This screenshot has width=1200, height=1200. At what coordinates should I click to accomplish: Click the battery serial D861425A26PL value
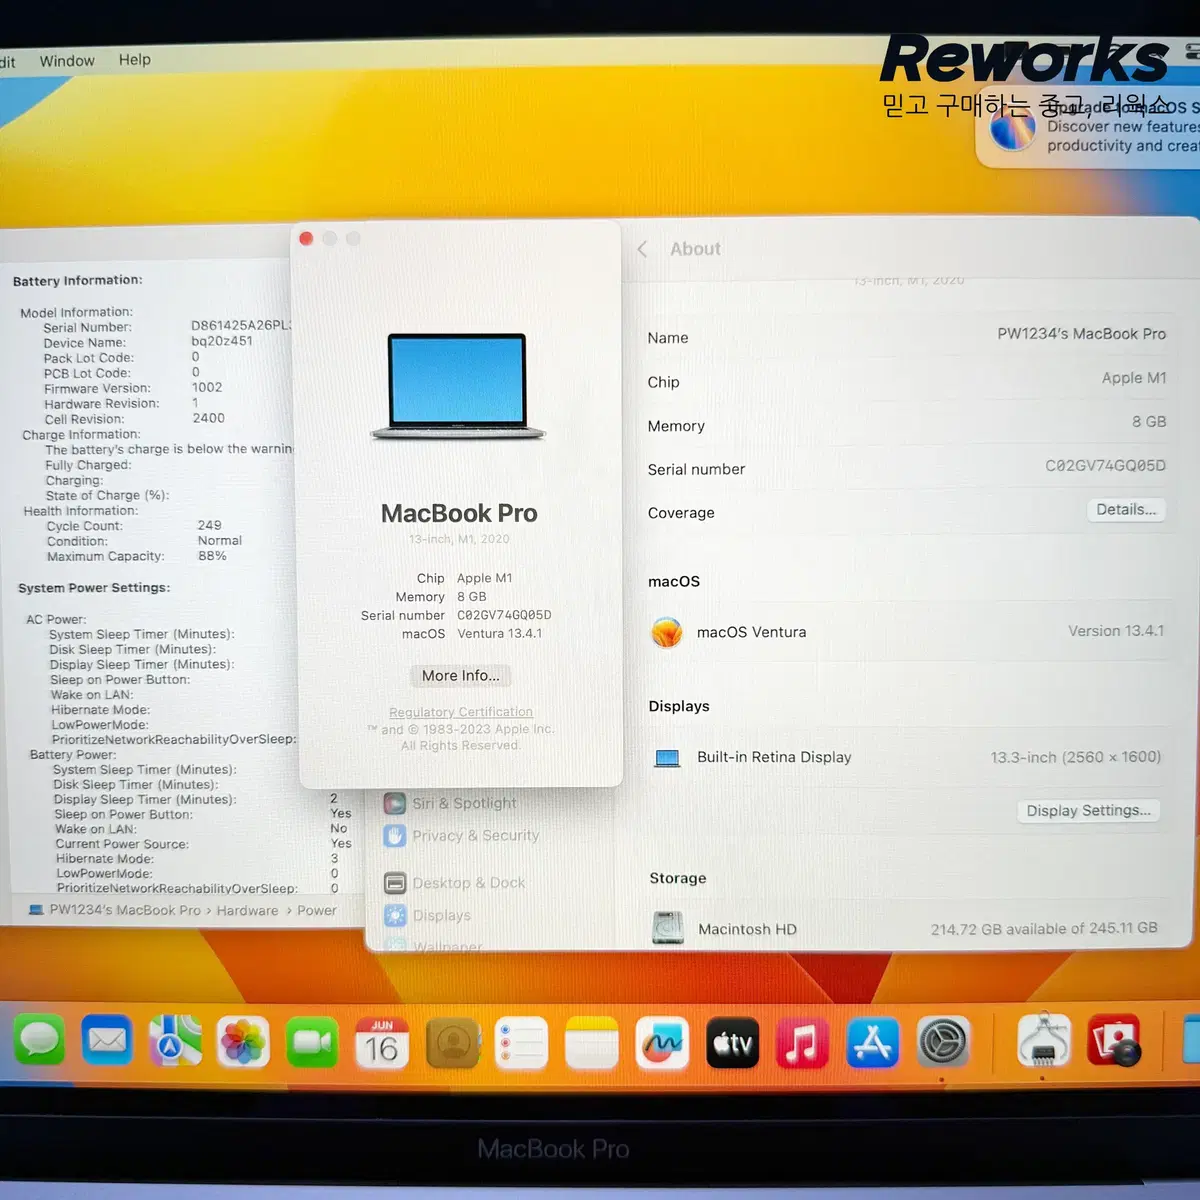[241, 326]
